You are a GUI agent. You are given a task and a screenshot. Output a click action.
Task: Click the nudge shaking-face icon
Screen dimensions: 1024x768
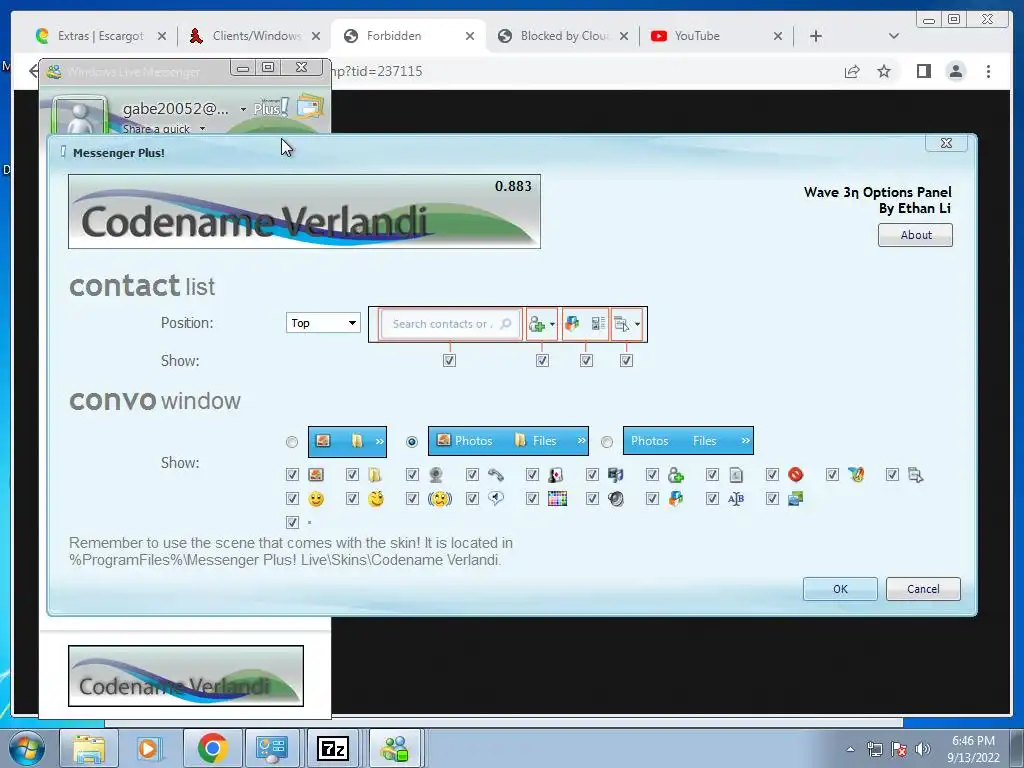[440, 499]
